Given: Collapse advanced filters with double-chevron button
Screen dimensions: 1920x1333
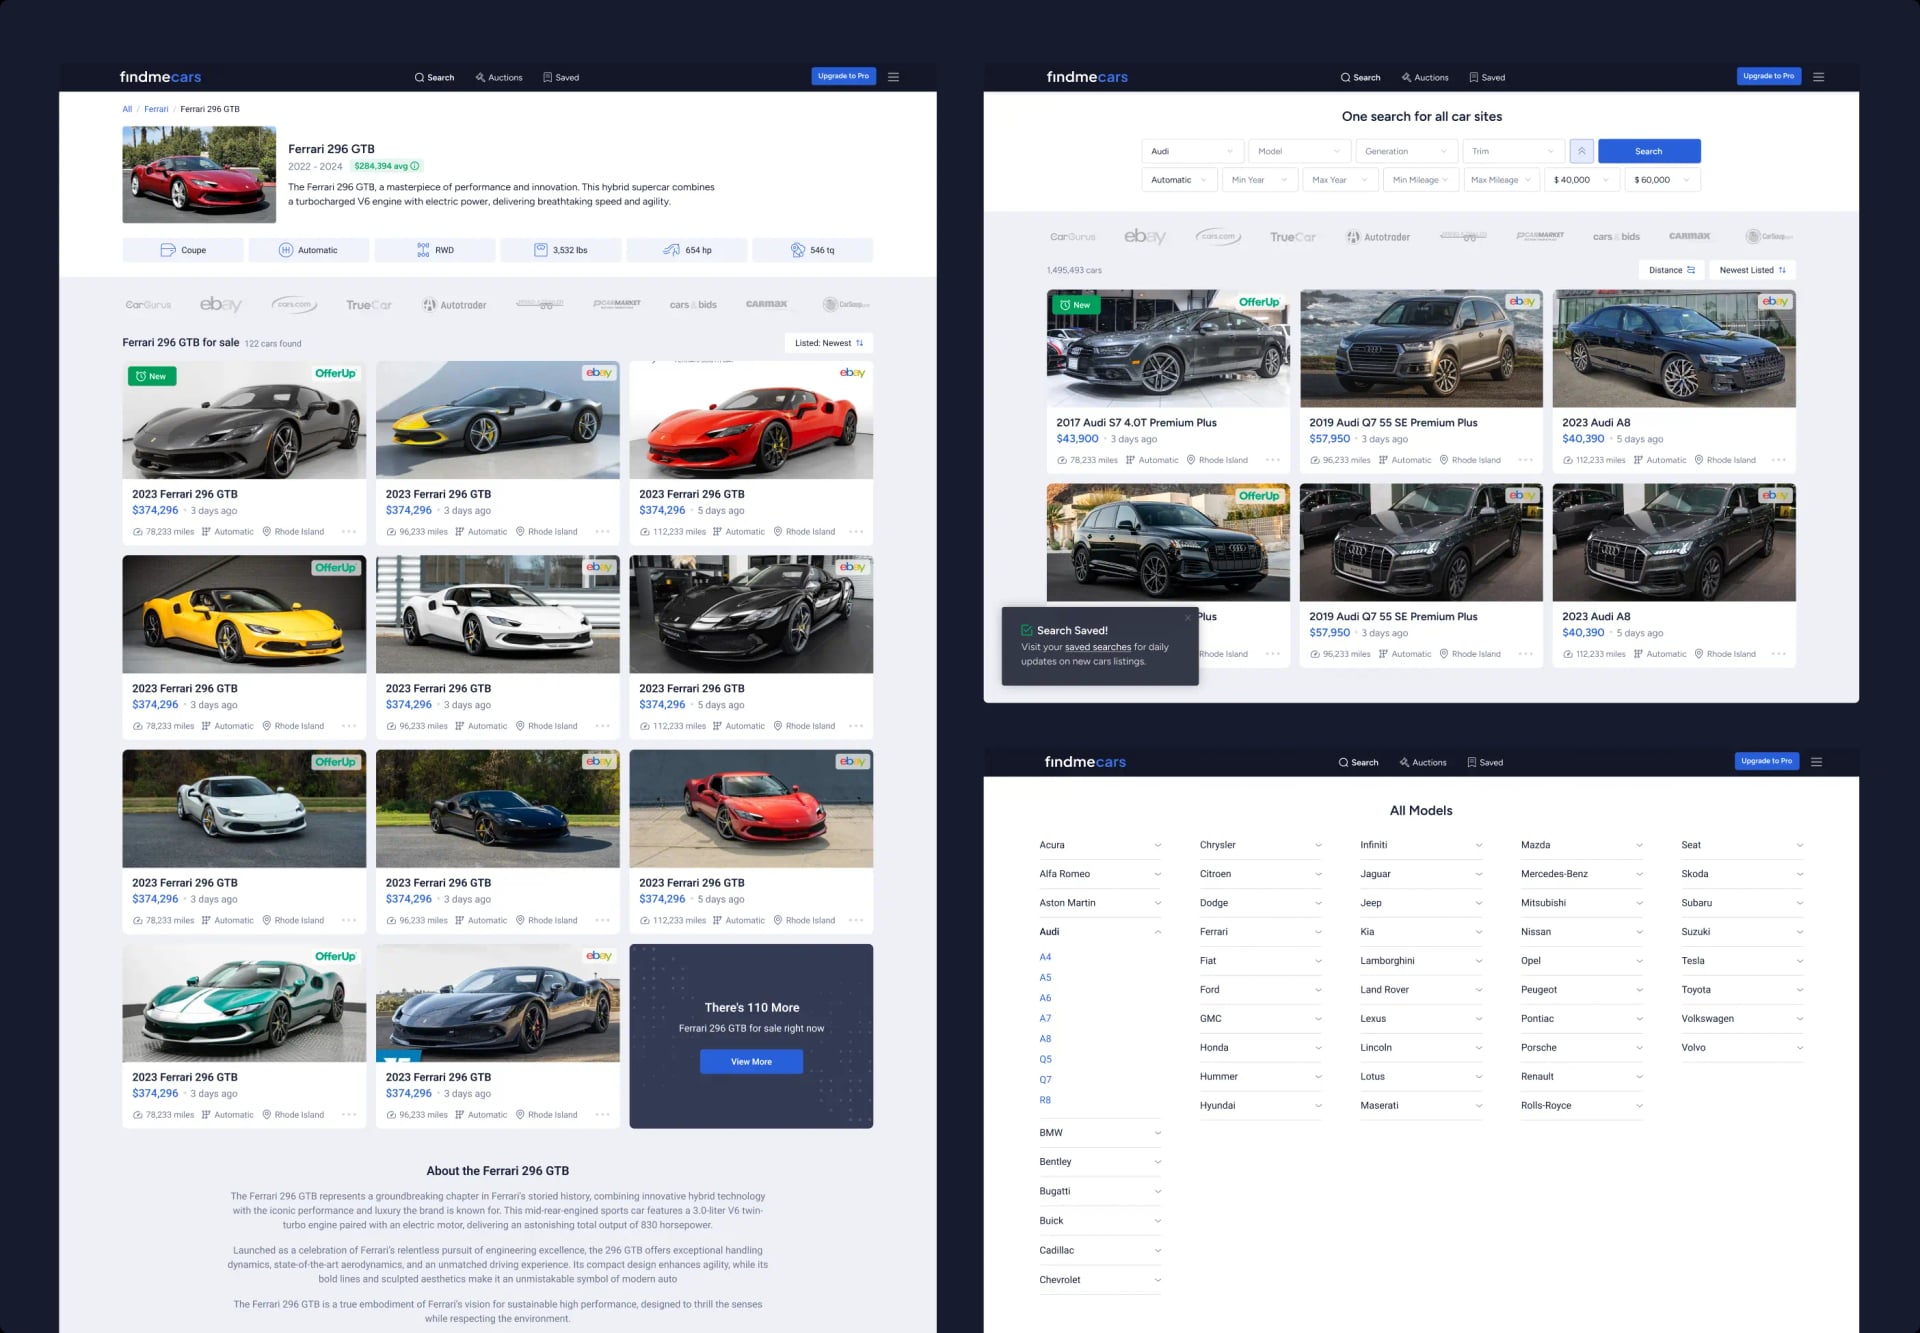Looking at the screenshot, I should click(1581, 151).
